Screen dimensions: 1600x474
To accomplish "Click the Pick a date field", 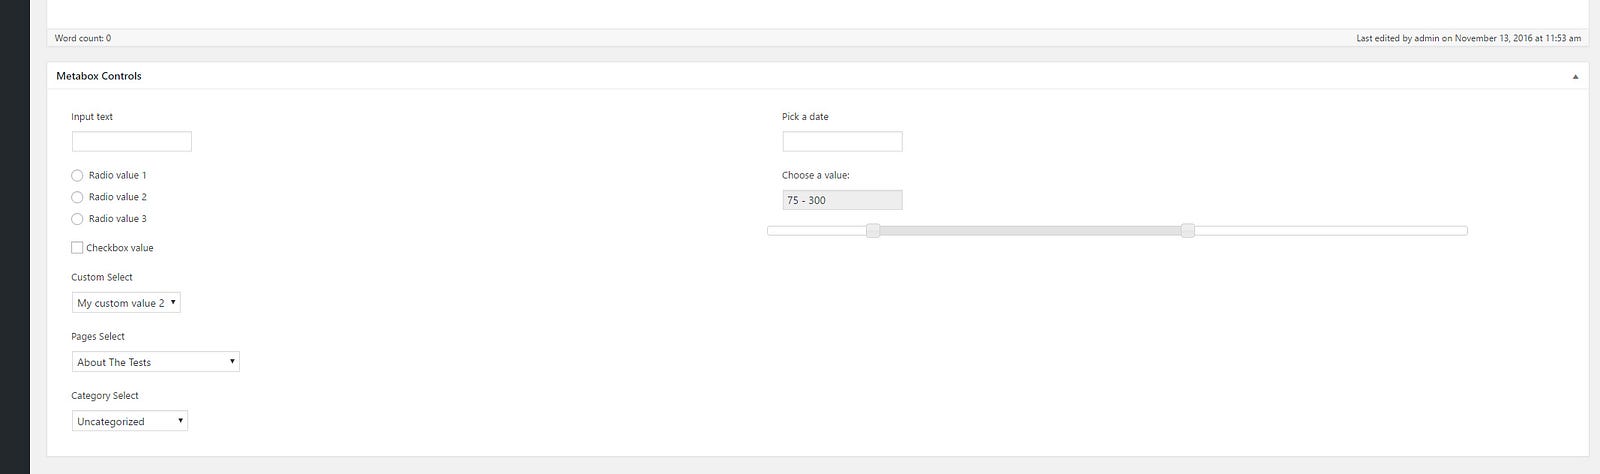I will (842, 142).
